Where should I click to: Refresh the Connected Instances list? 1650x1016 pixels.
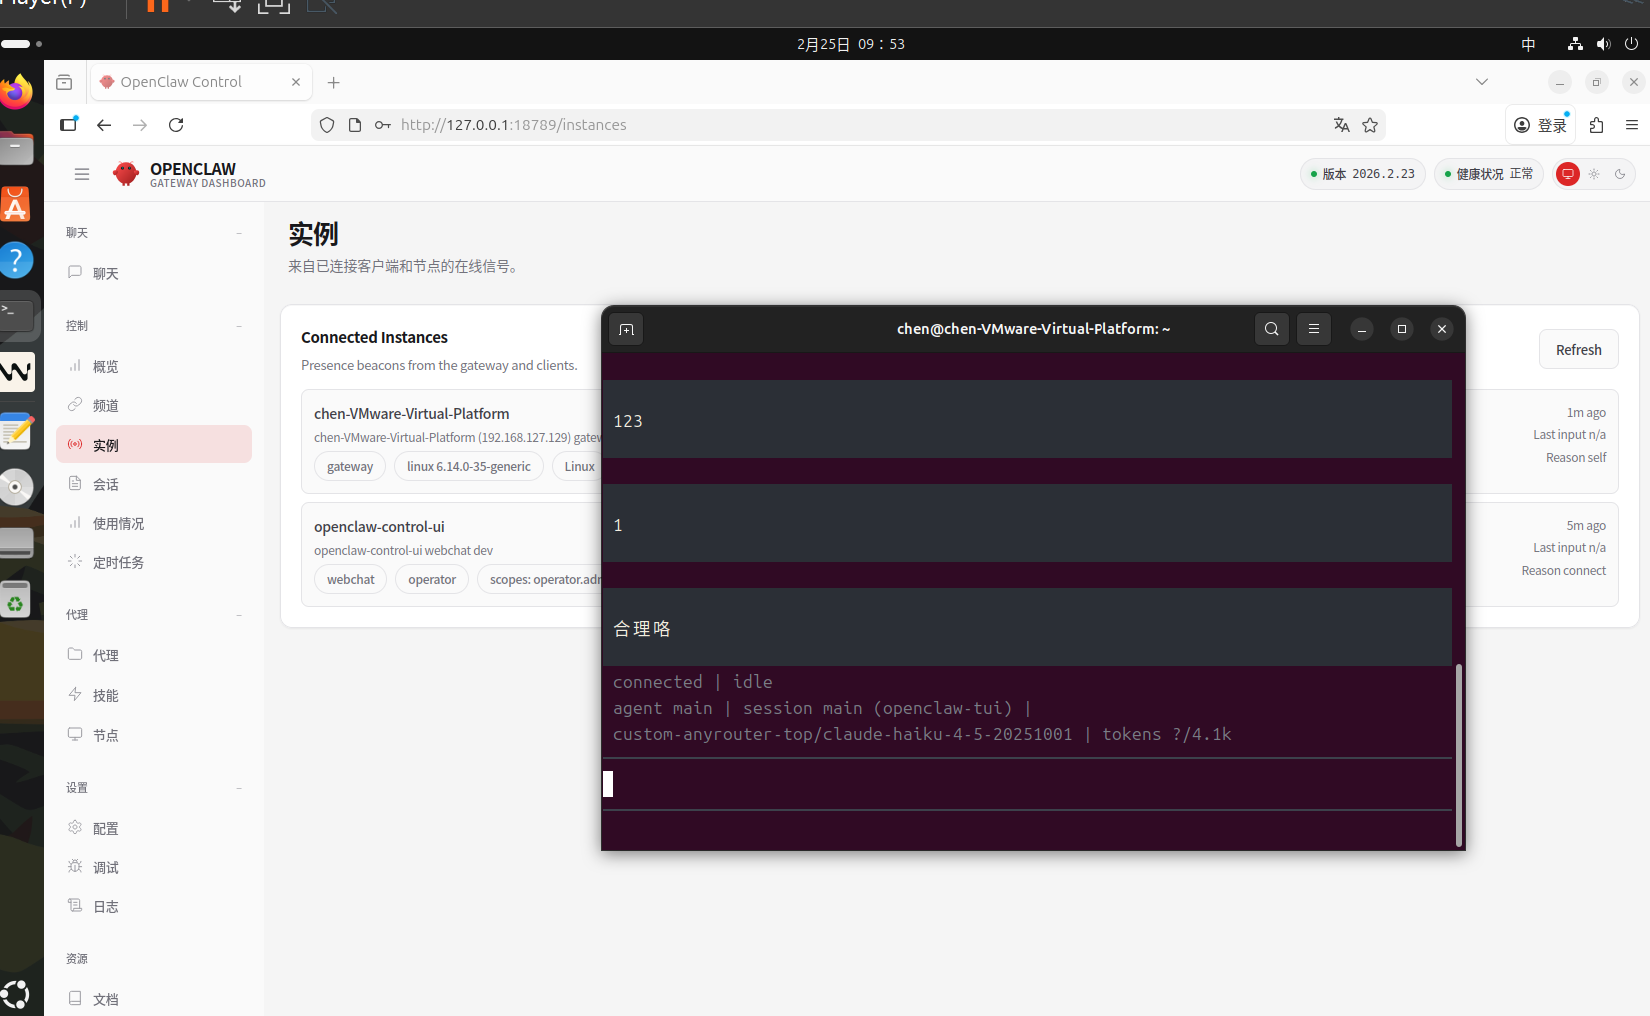coord(1578,350)
